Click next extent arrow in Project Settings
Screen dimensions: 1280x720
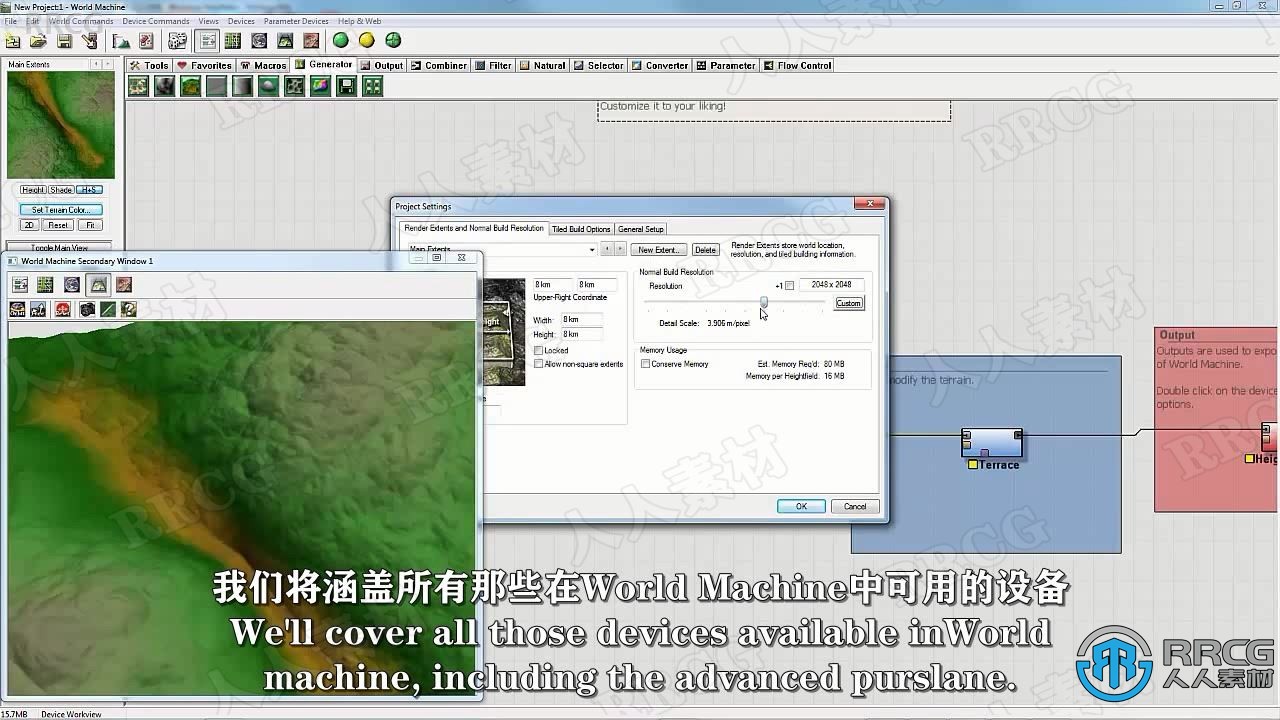(x=620, y=250)
